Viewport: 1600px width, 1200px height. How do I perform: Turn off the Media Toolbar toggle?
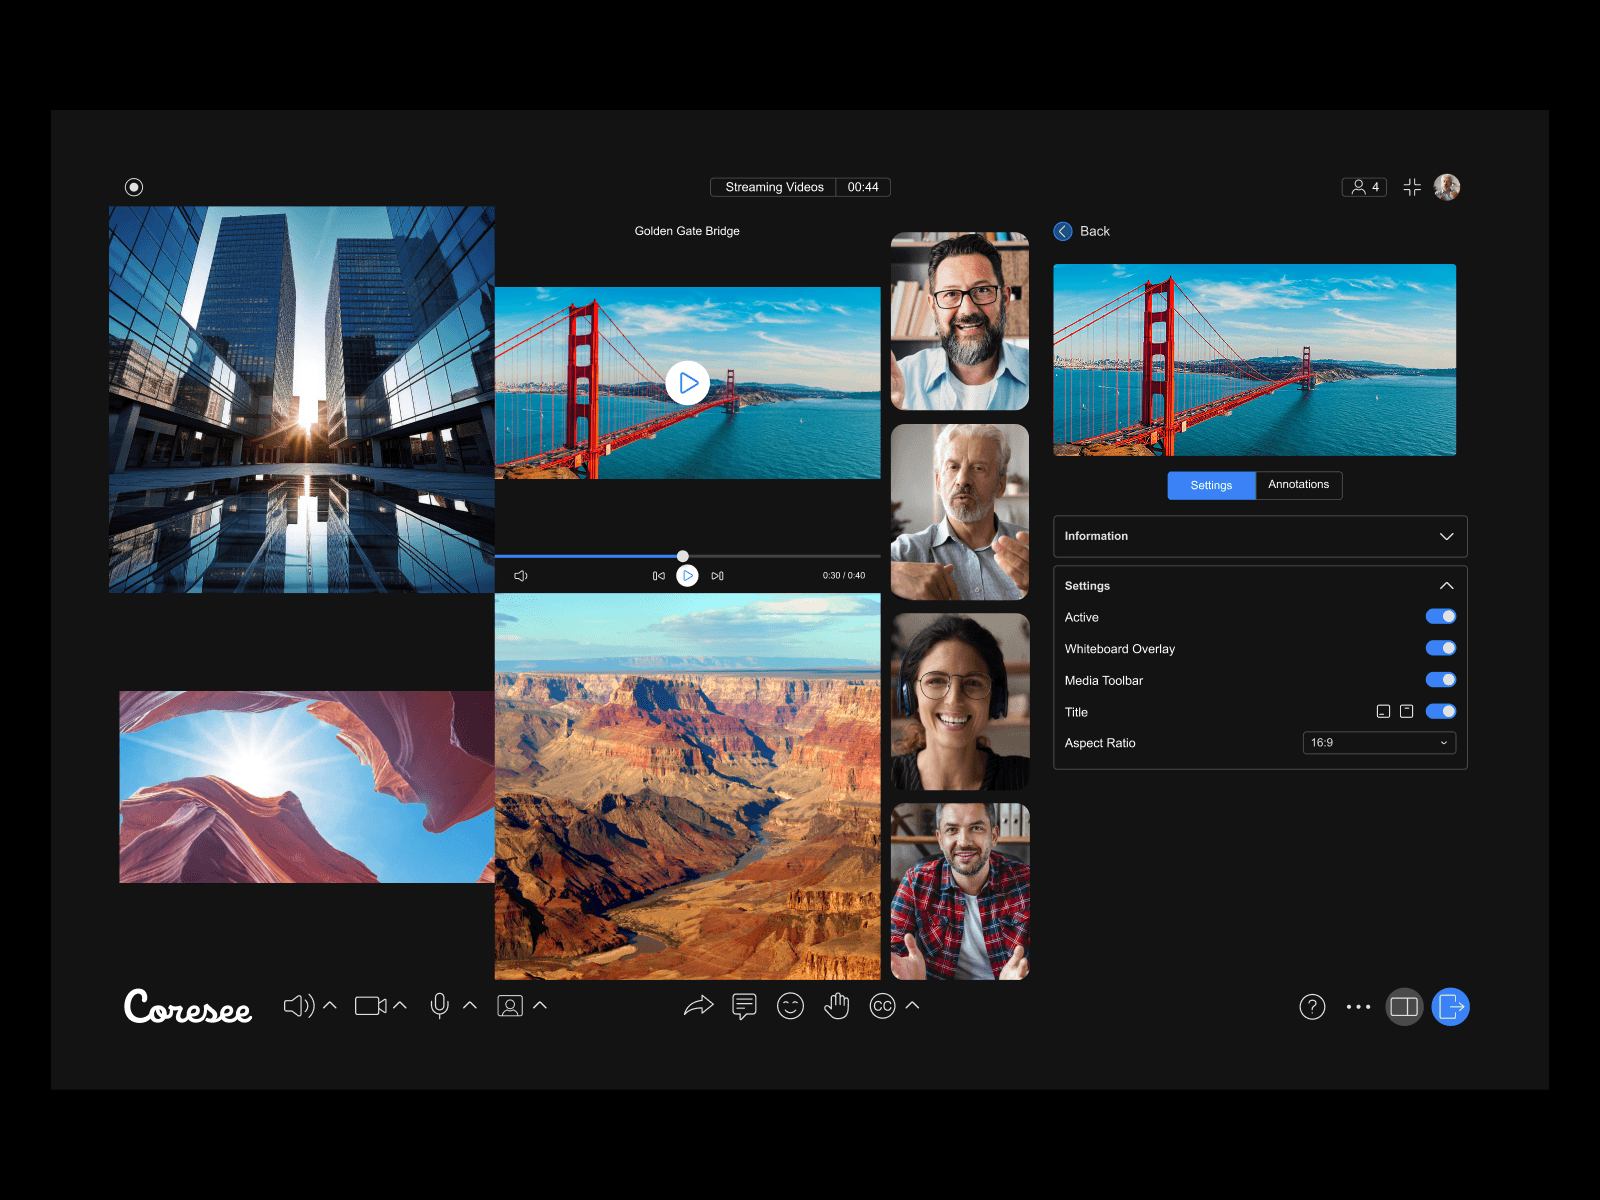point(1441,680)
